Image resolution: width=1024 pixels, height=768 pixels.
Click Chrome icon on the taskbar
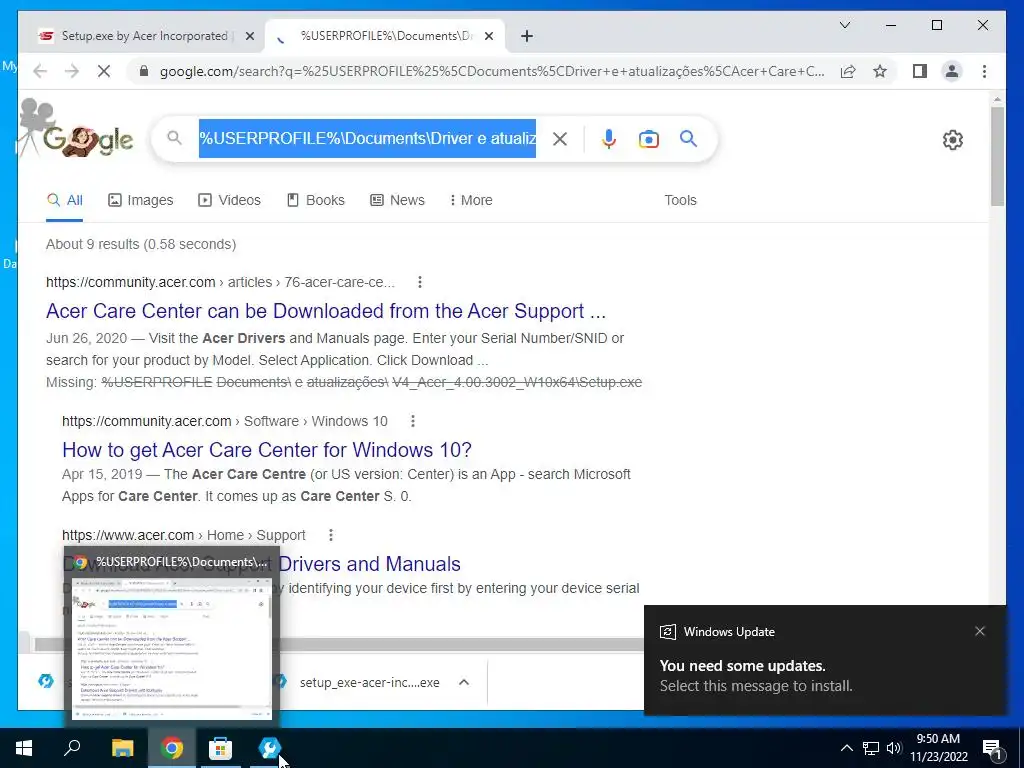tap(172, 748)
